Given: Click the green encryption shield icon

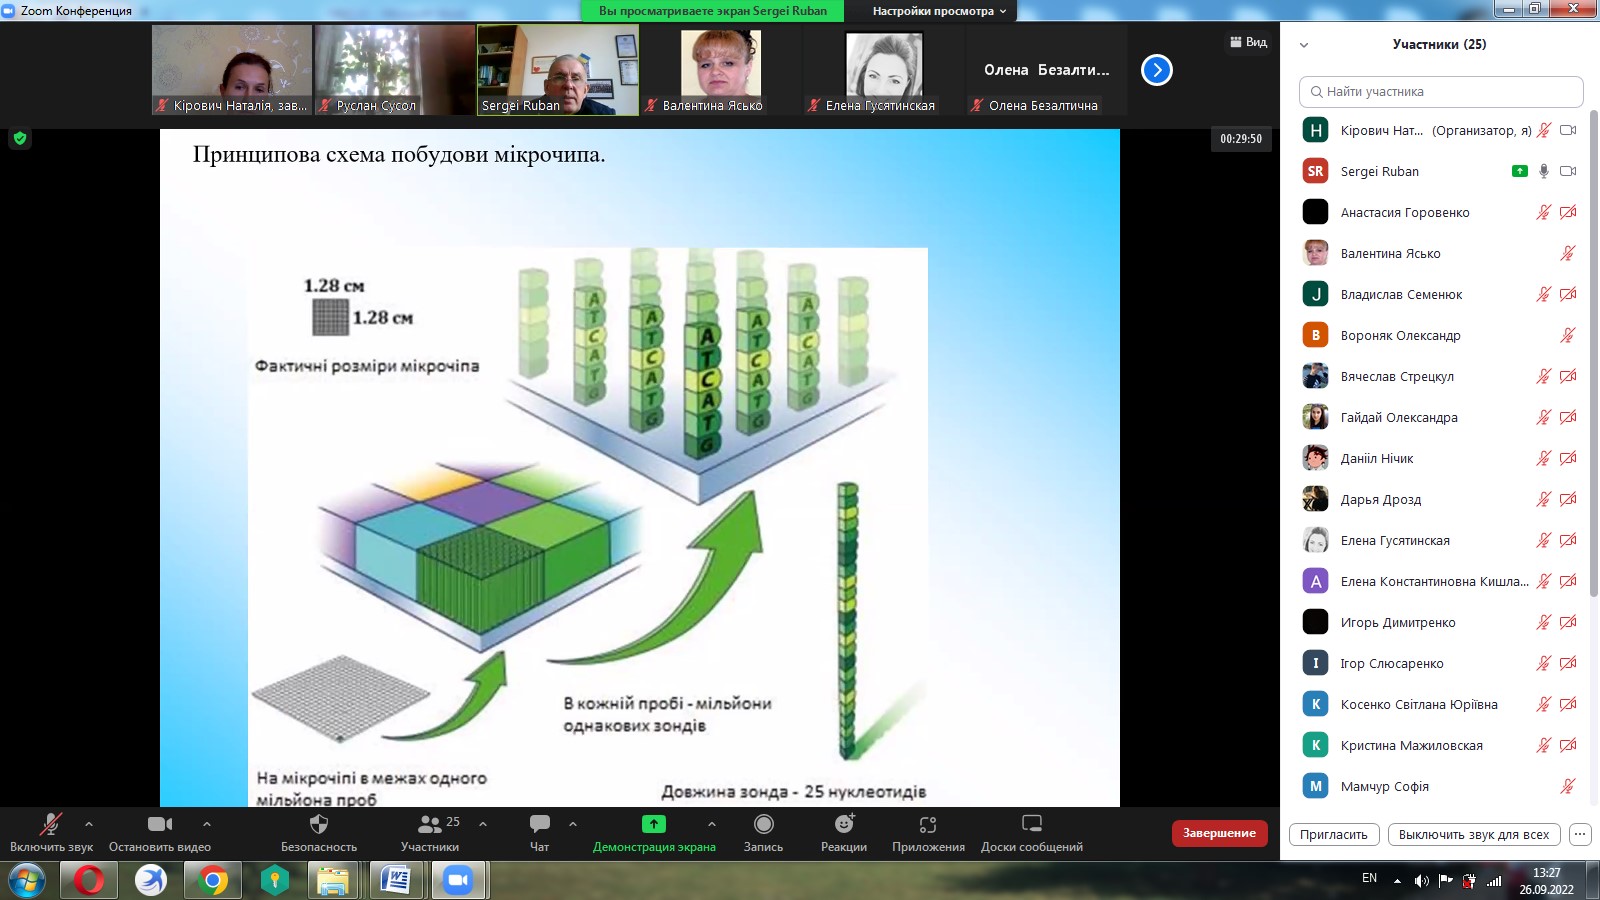Looking at the screenshot, I should pos(20,139).
